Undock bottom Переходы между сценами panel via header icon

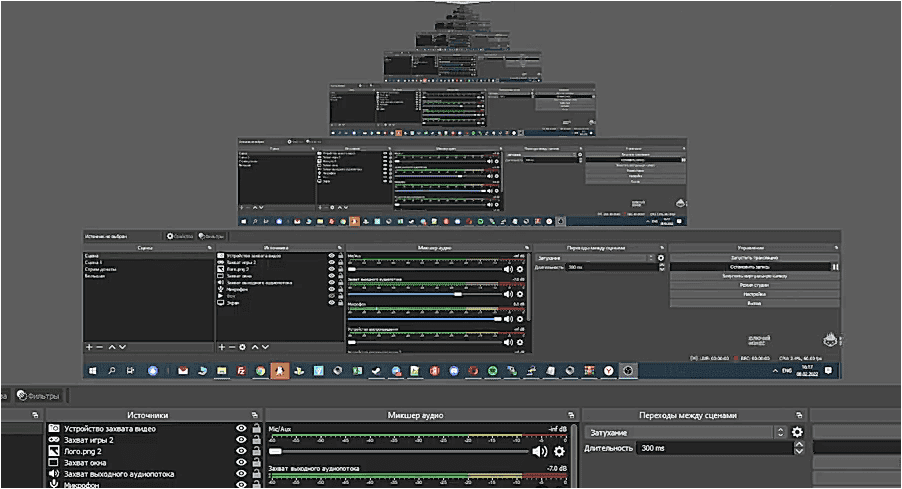(800, 414)
